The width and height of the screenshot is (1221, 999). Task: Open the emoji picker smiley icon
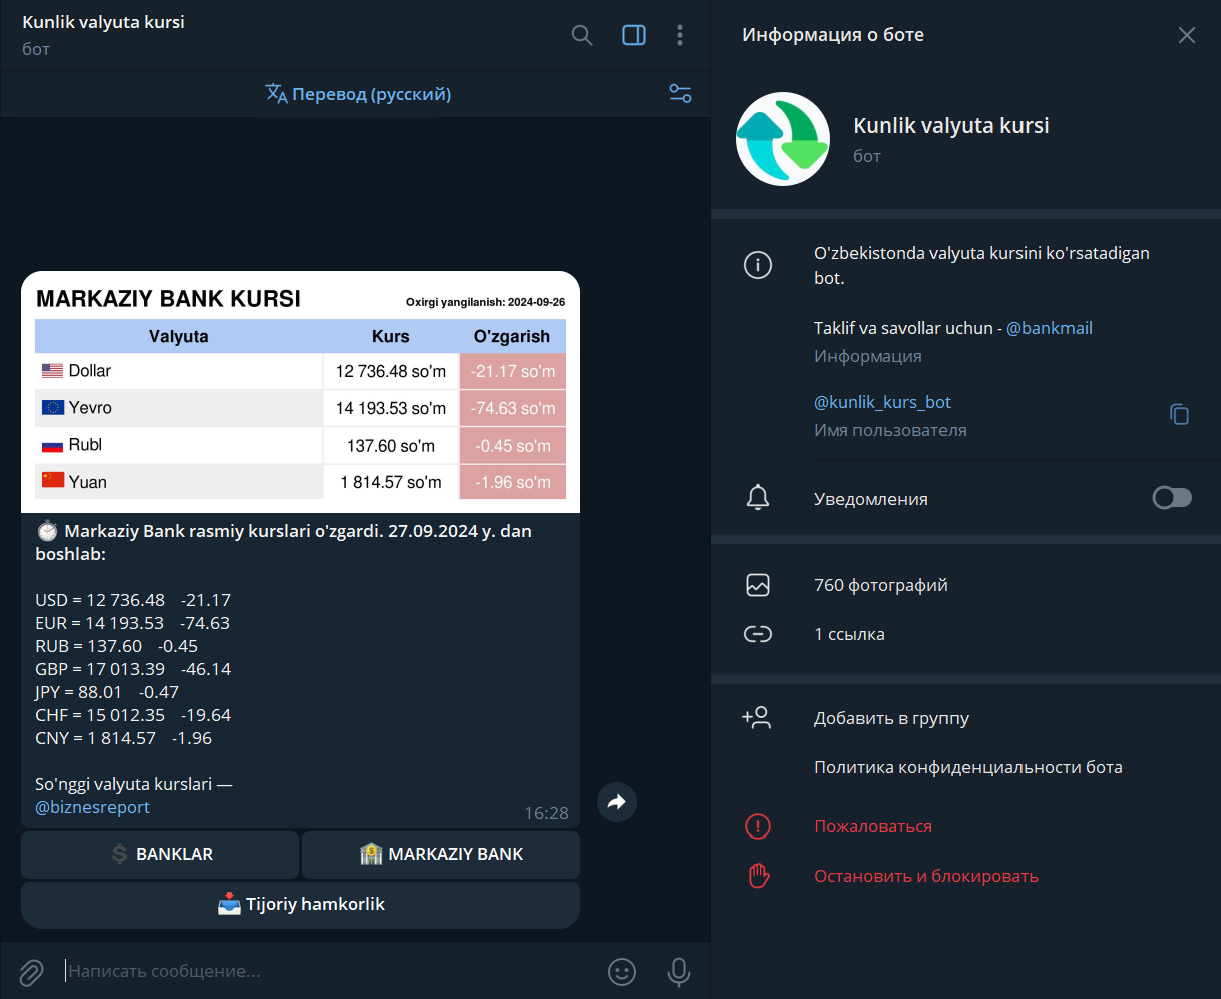click(x=622, y=971)
